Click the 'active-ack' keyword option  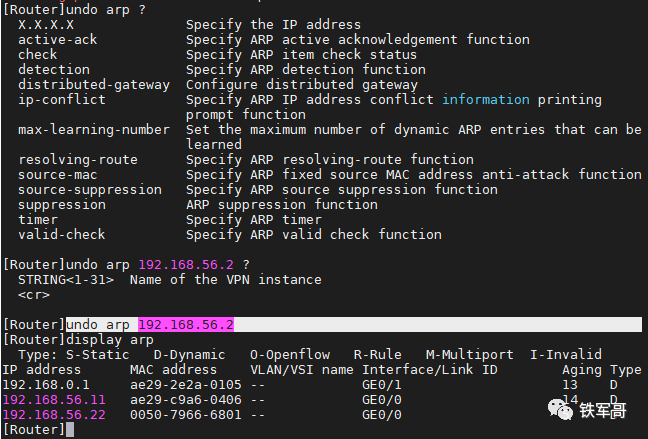click(x=58, y=40)
